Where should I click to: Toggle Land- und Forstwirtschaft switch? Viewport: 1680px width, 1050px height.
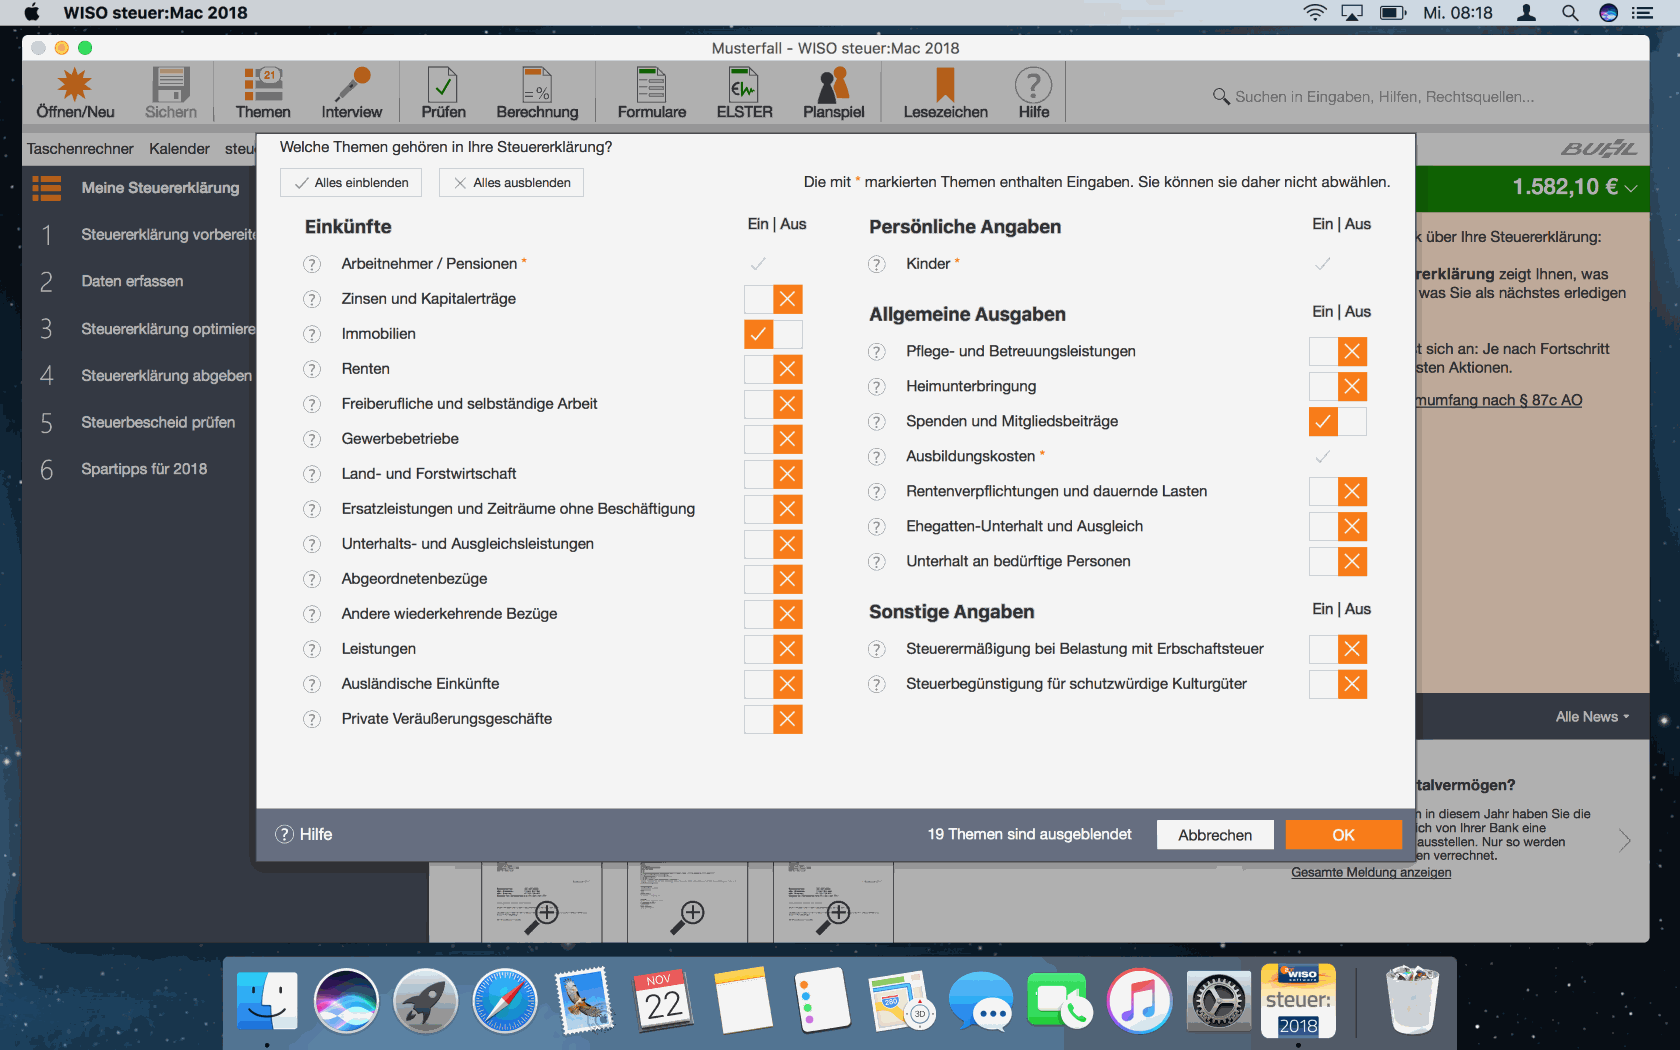click(773, 474)
